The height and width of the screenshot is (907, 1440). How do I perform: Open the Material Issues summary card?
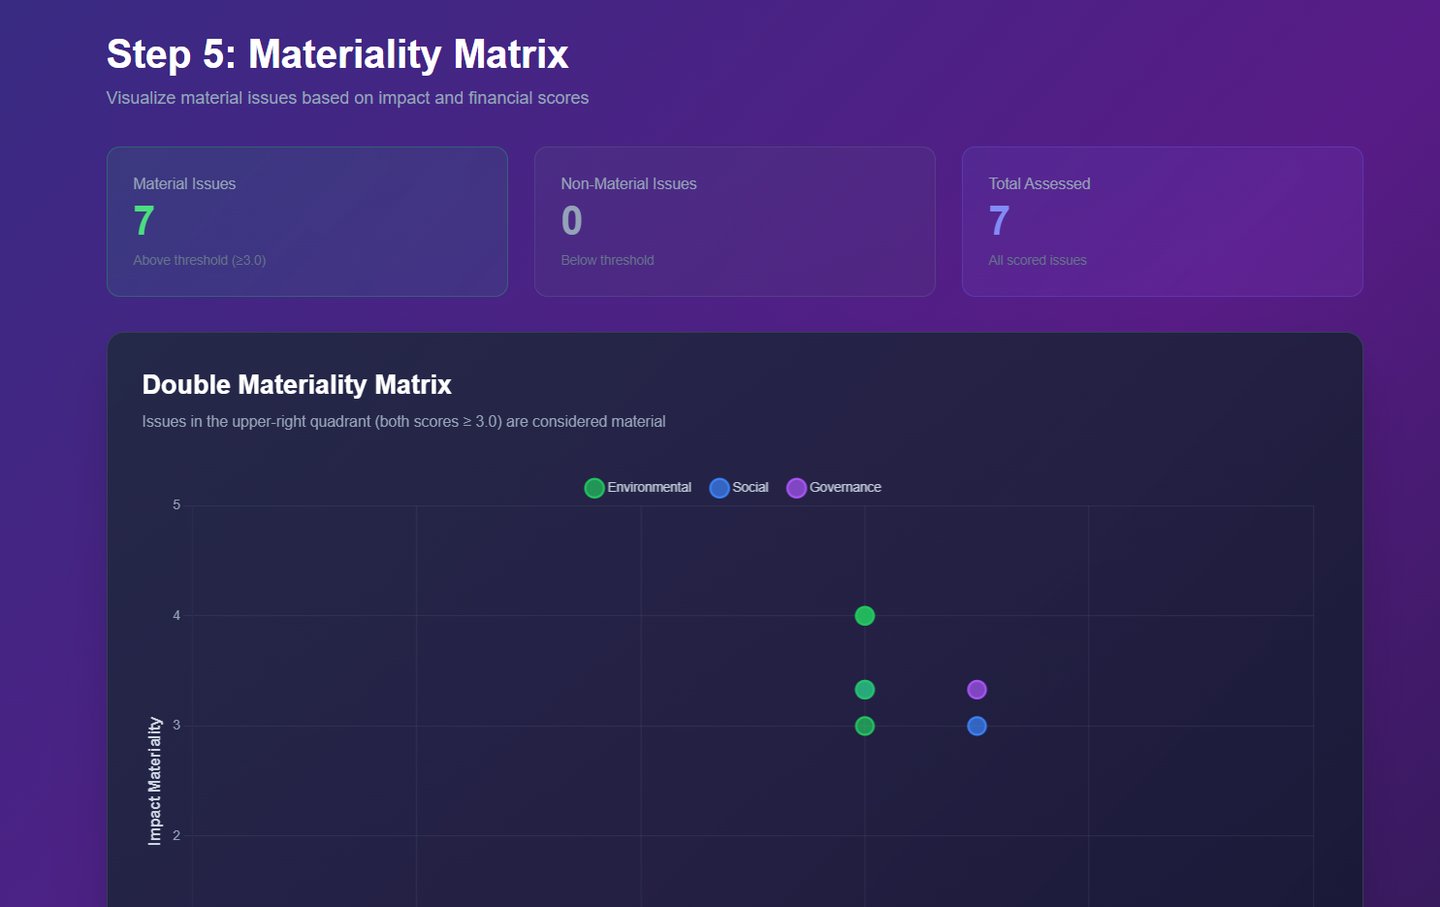click(x=307, y=222)
